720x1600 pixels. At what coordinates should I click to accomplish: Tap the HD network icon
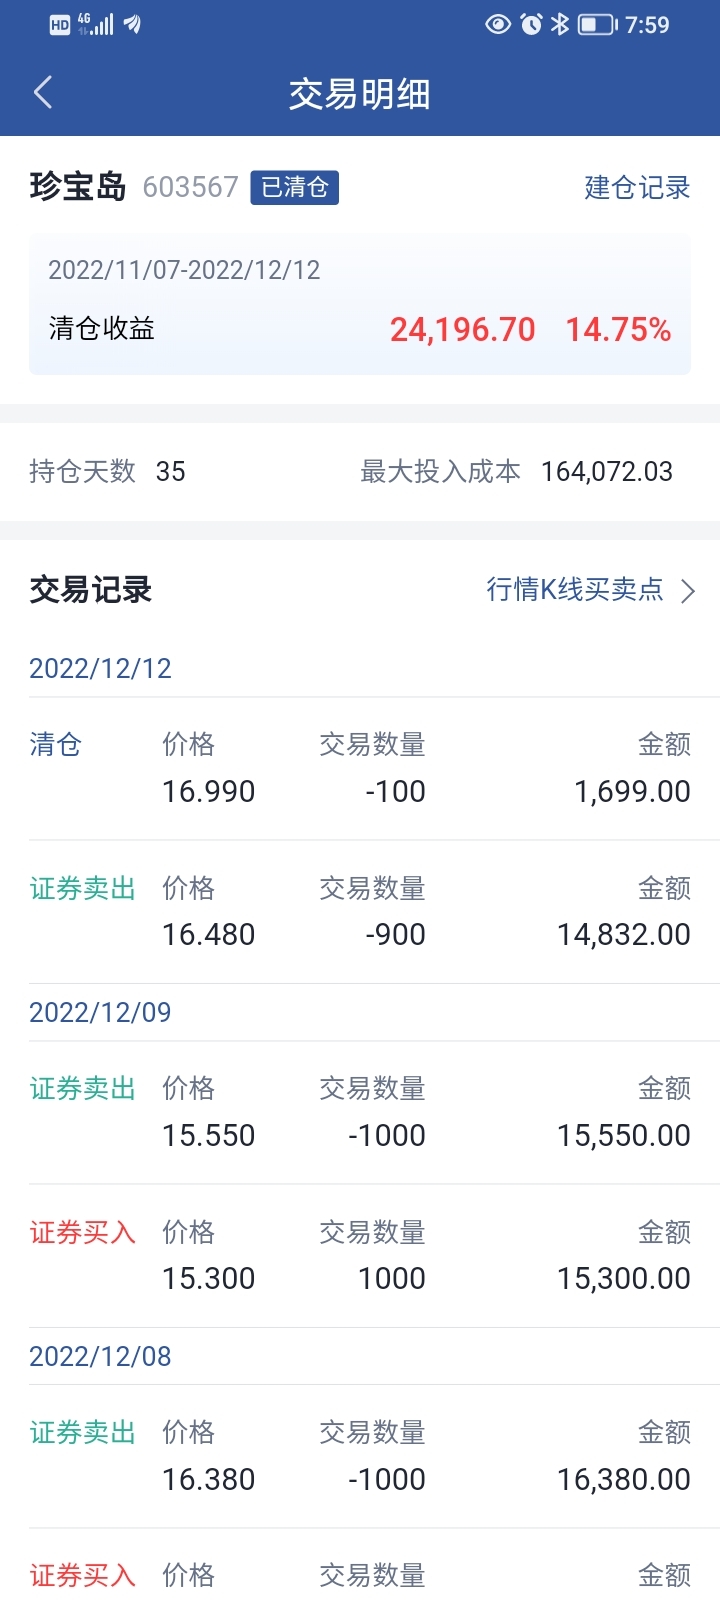60,25
